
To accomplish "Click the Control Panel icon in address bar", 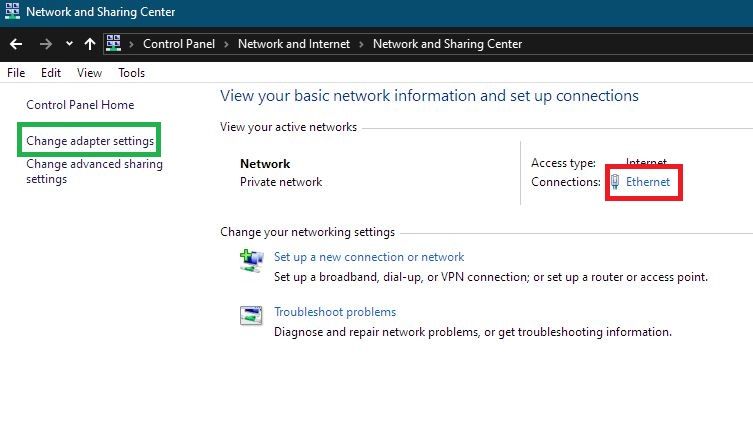I will point(113,43).
